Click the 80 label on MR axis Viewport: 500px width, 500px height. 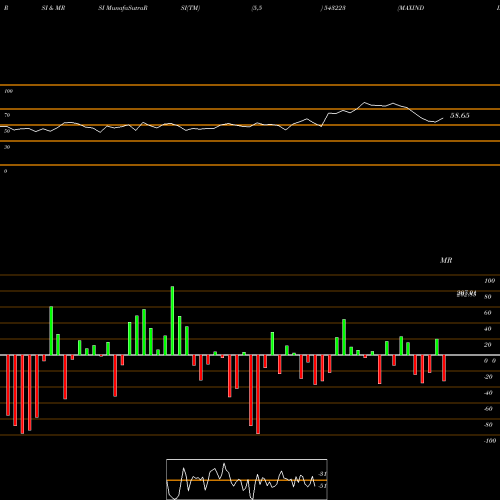488,297
